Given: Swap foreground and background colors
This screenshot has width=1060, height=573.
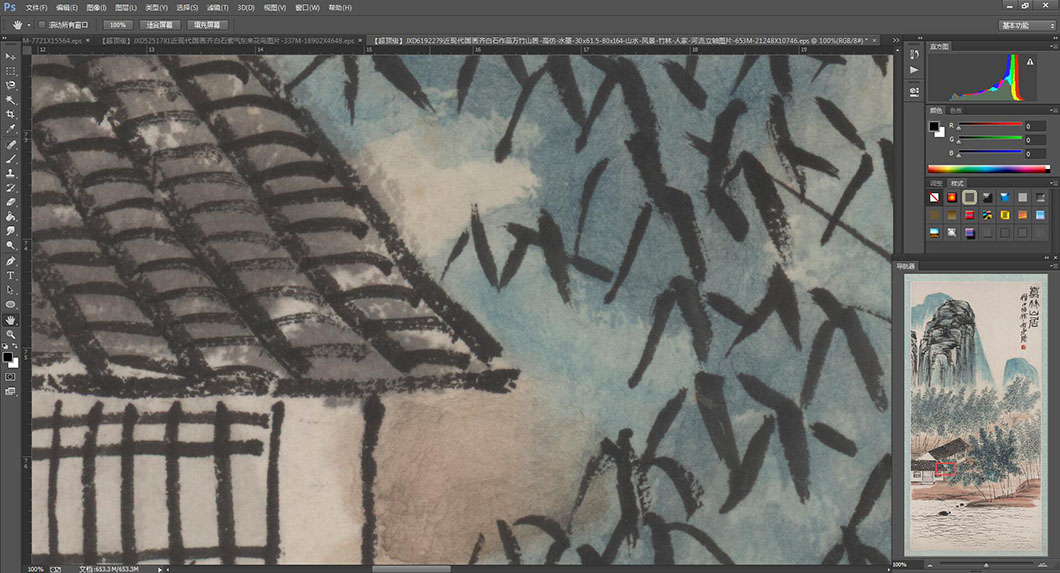Looking at the screenshot, I should (x=15, y=347).
